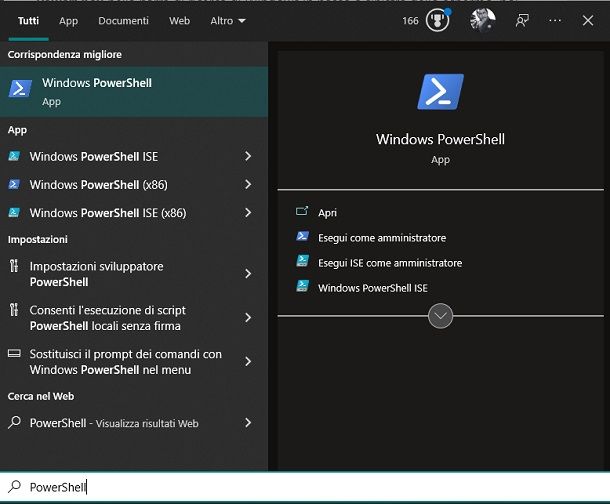Close the search panel with the X
Screen dimensions: 610x504
588,21
